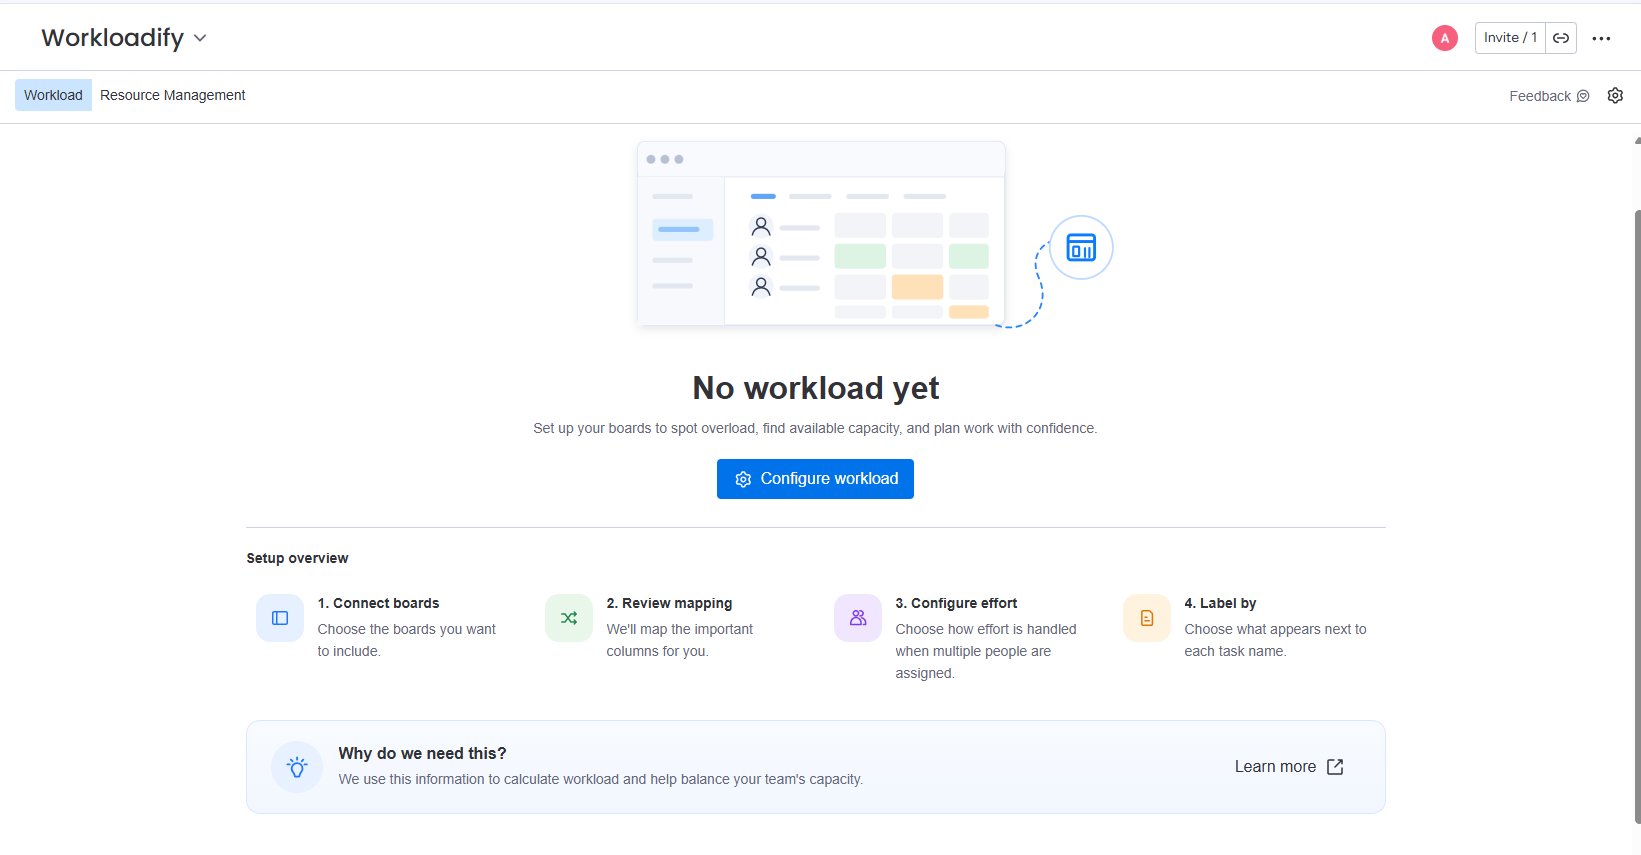Click the Review mapping shuffle icon
The image size is (1641, 855).
(x=569, y=618)
